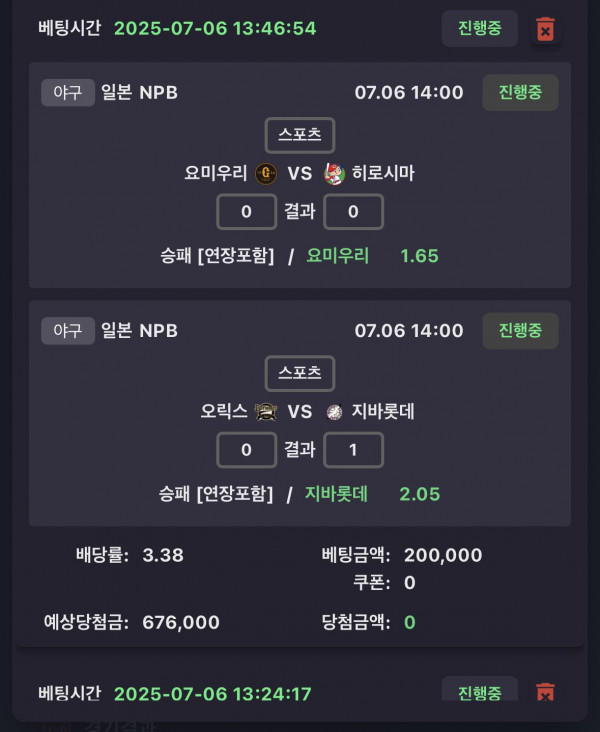Select 스포츠 tag in Yomiuri match card
Screen dimensions: 600x732
click(300, 135)
